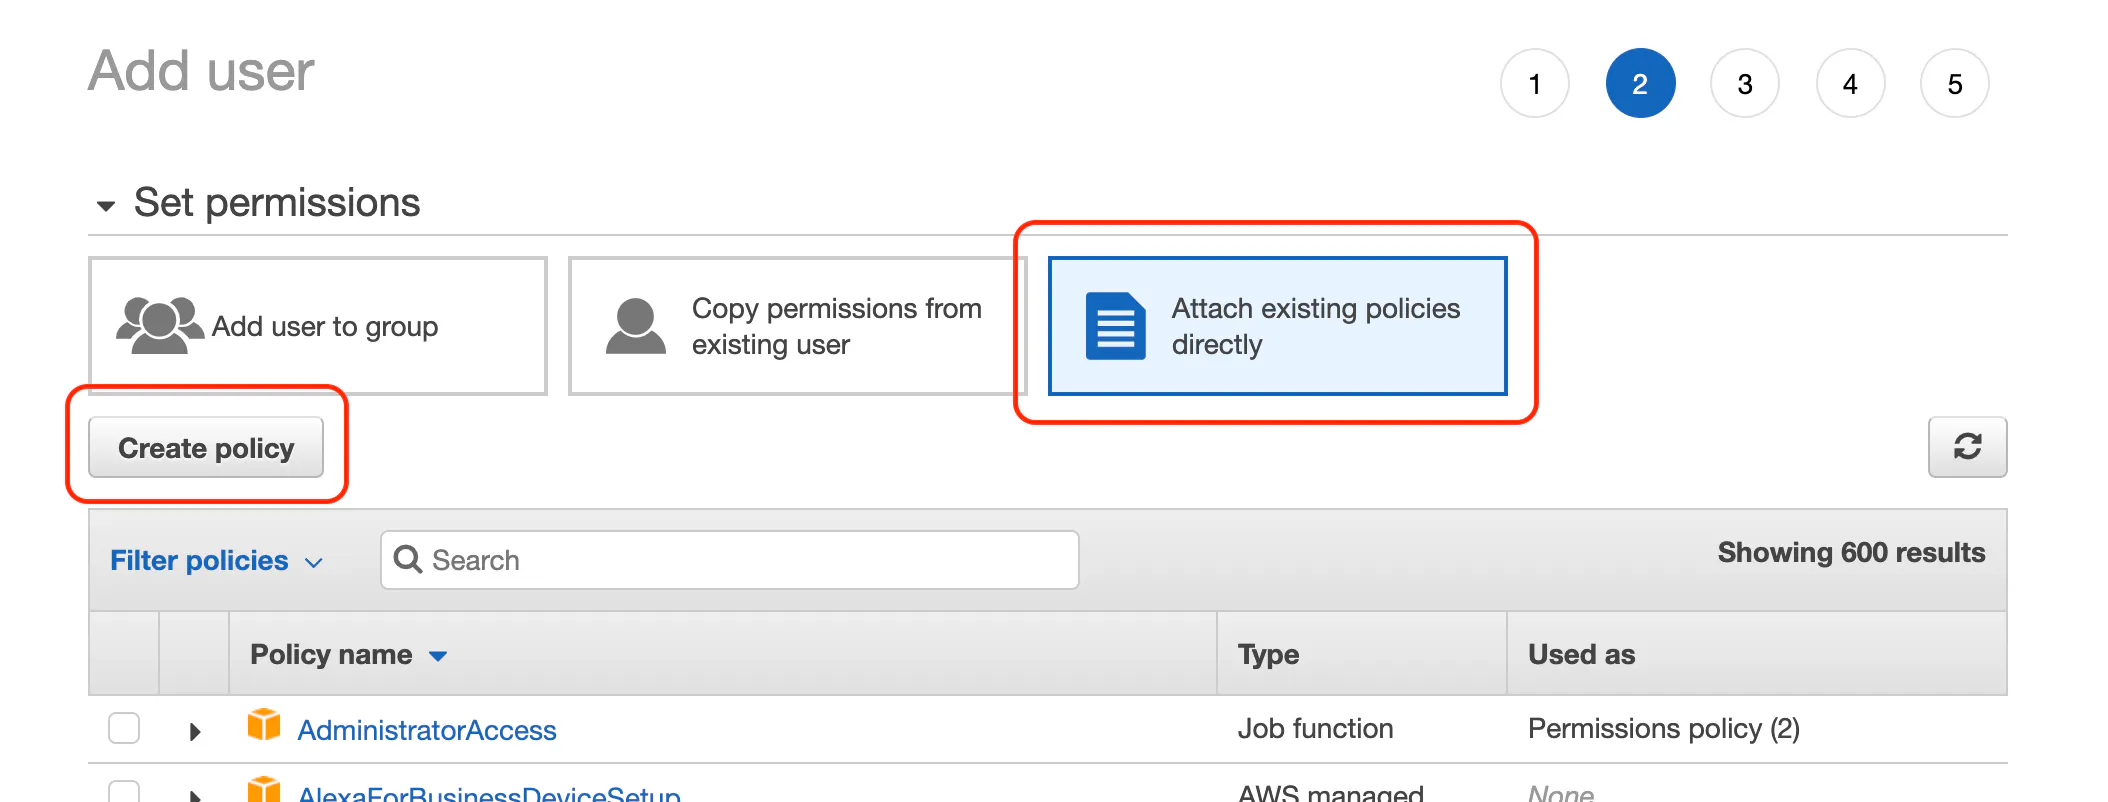The height and width of the screenshot is (802, 2108).
Task: Click the Job function type cell
Action: (1316, 728)
